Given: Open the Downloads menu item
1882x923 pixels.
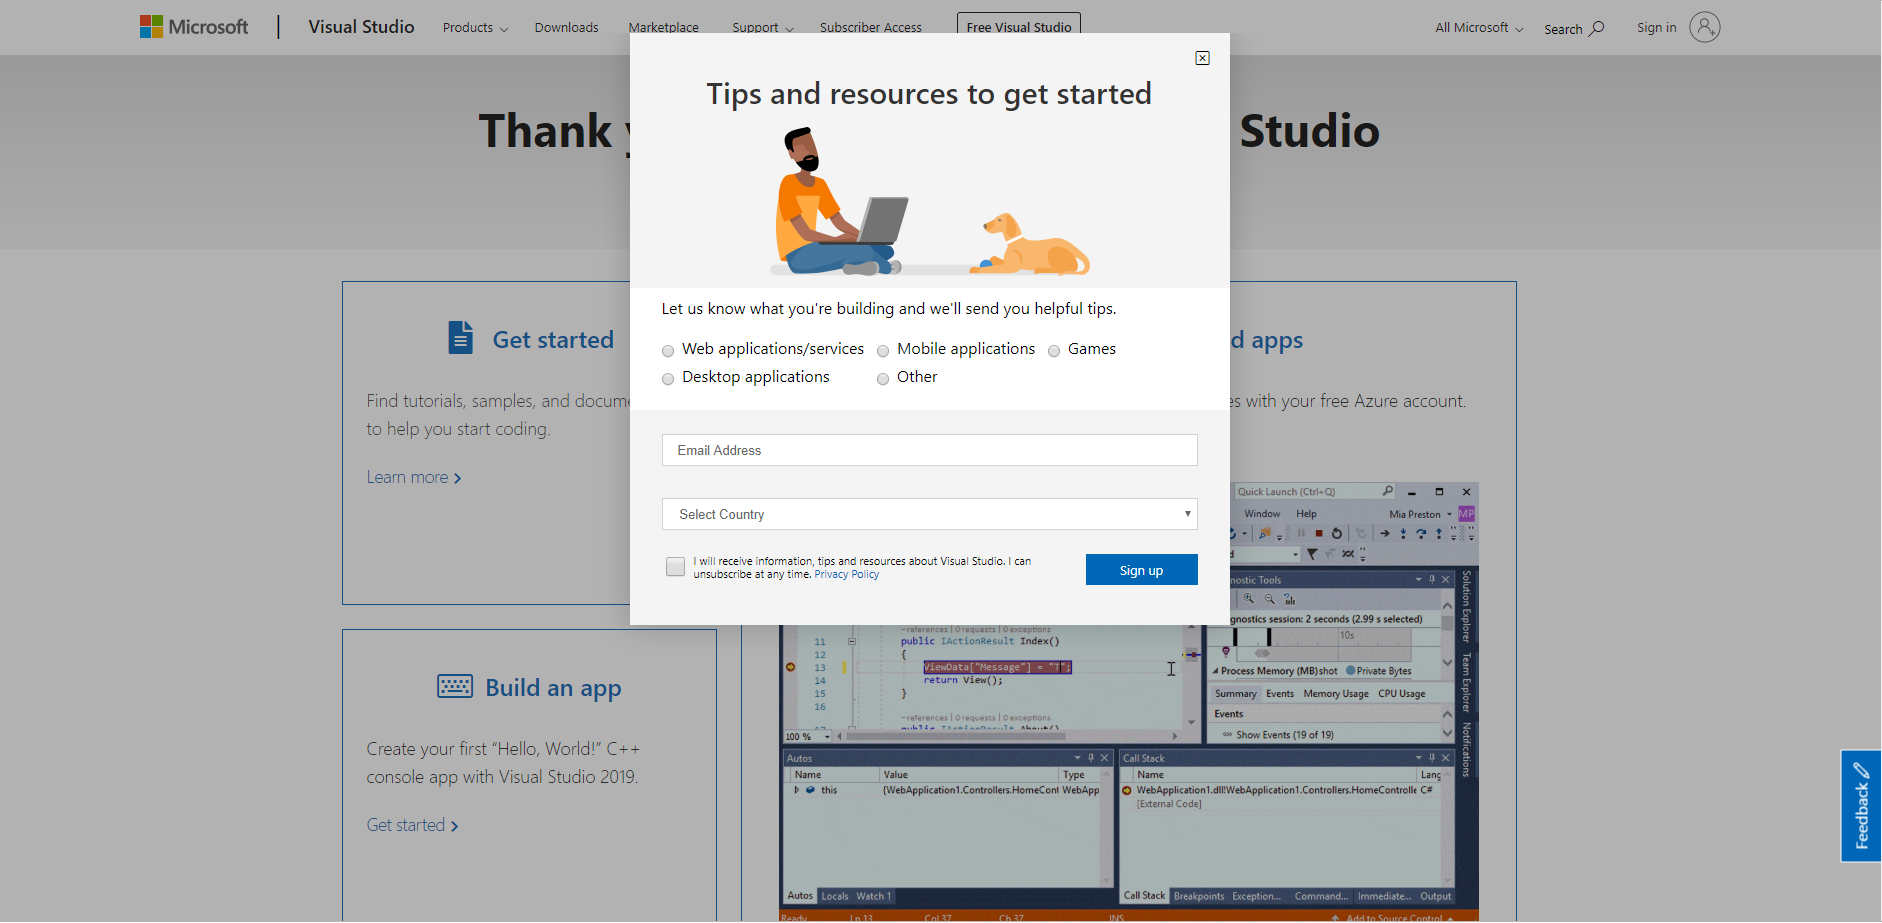Looking at the screenshot, I should click(x=566, y=28).
